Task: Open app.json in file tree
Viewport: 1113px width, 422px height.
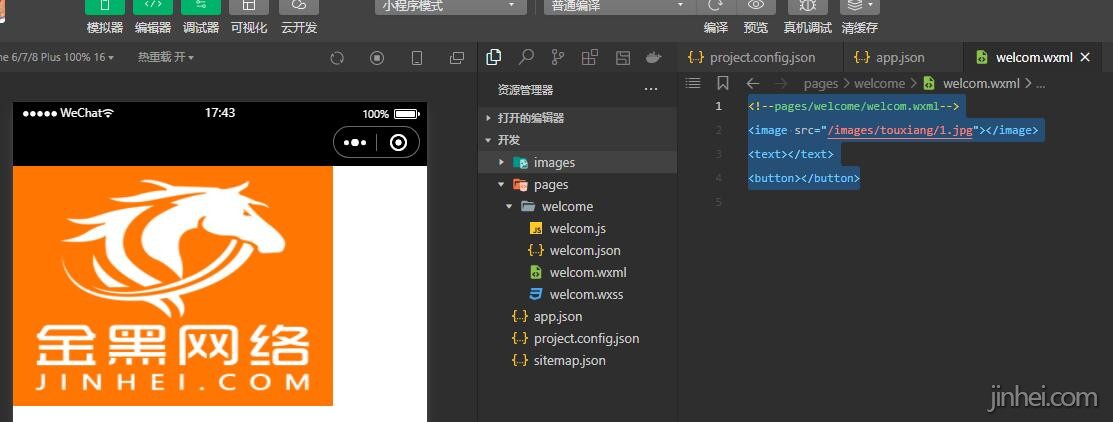Action: click(578, 316)
